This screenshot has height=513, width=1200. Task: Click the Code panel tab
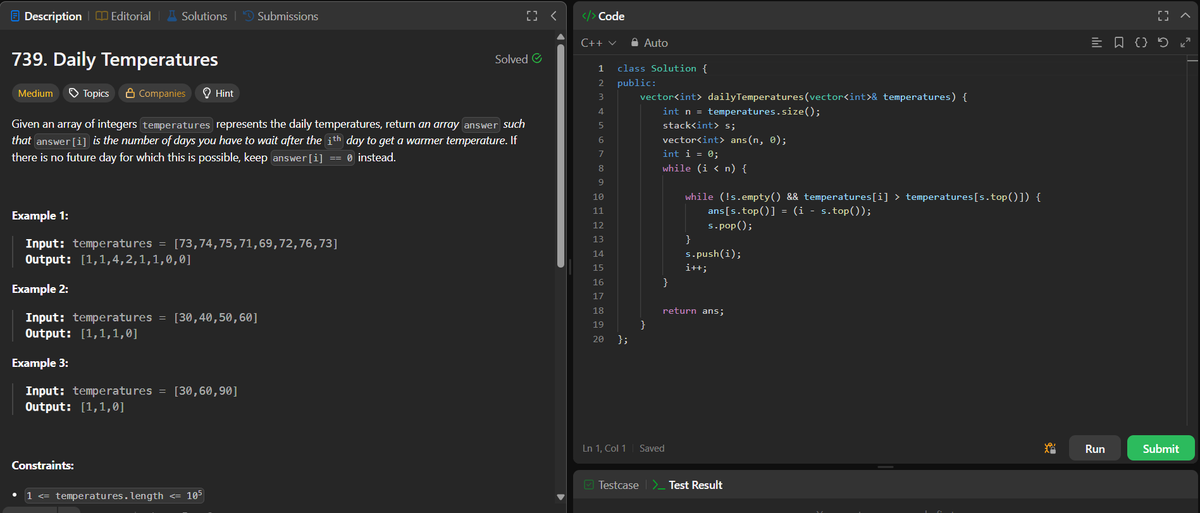click(x=603, y=16)
